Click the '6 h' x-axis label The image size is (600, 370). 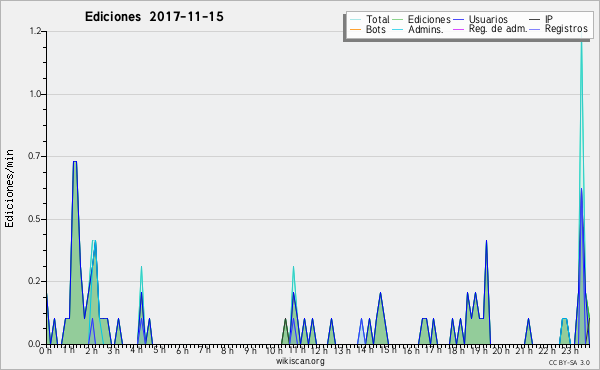click(182, 350)
